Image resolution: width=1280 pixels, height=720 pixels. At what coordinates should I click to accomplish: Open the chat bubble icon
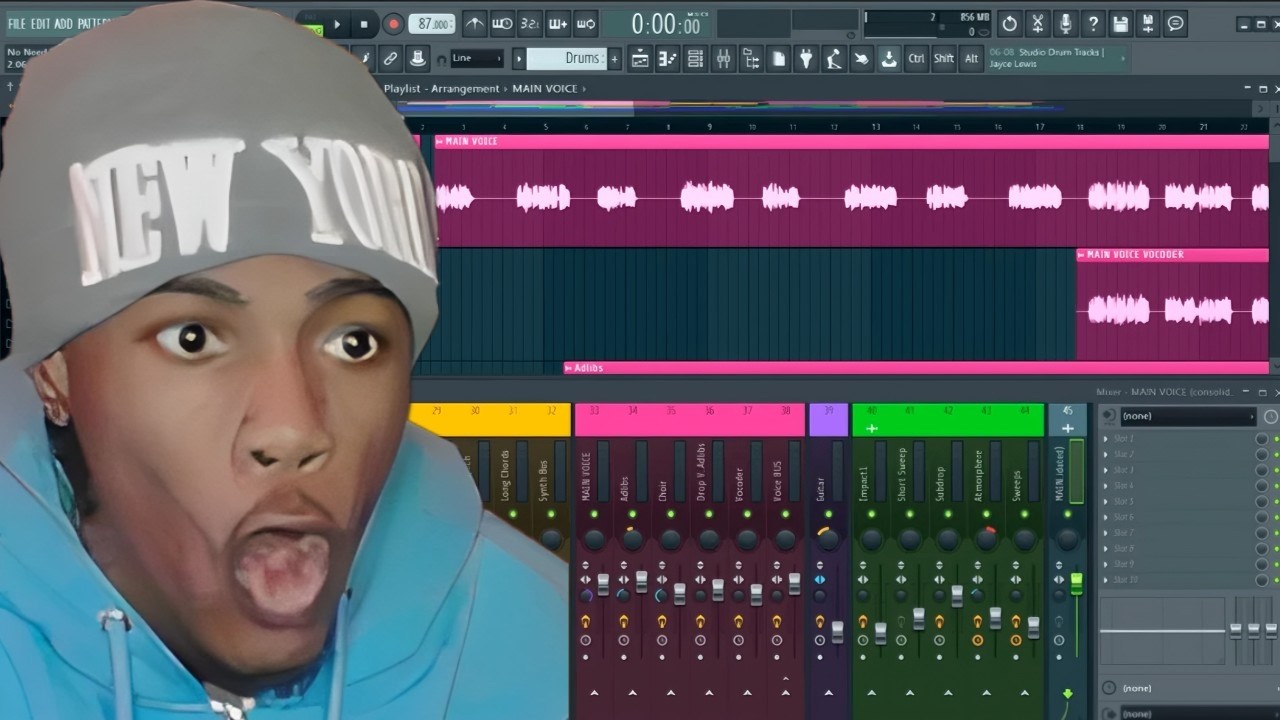[x=1176, y=24]
